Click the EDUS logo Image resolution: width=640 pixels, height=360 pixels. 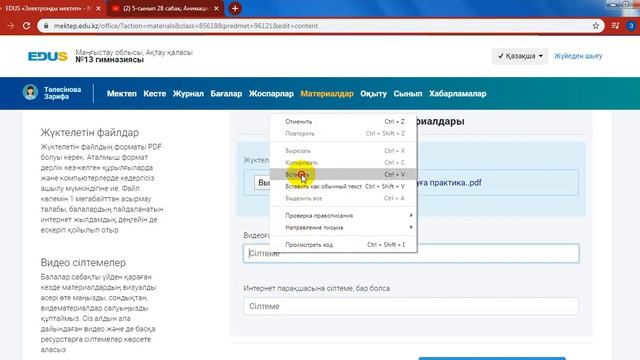coord(48,56)
